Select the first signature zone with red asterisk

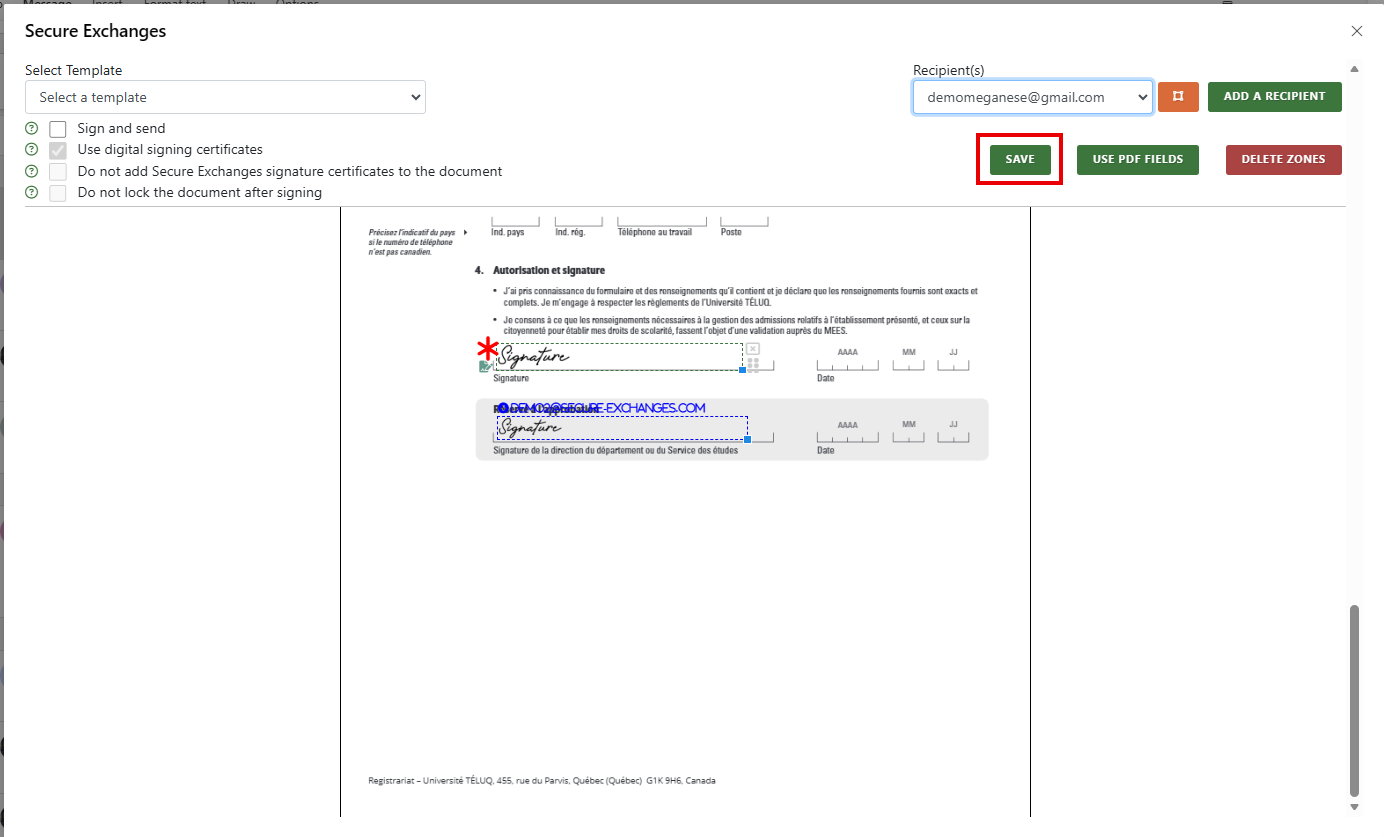[x=619, y=357]
